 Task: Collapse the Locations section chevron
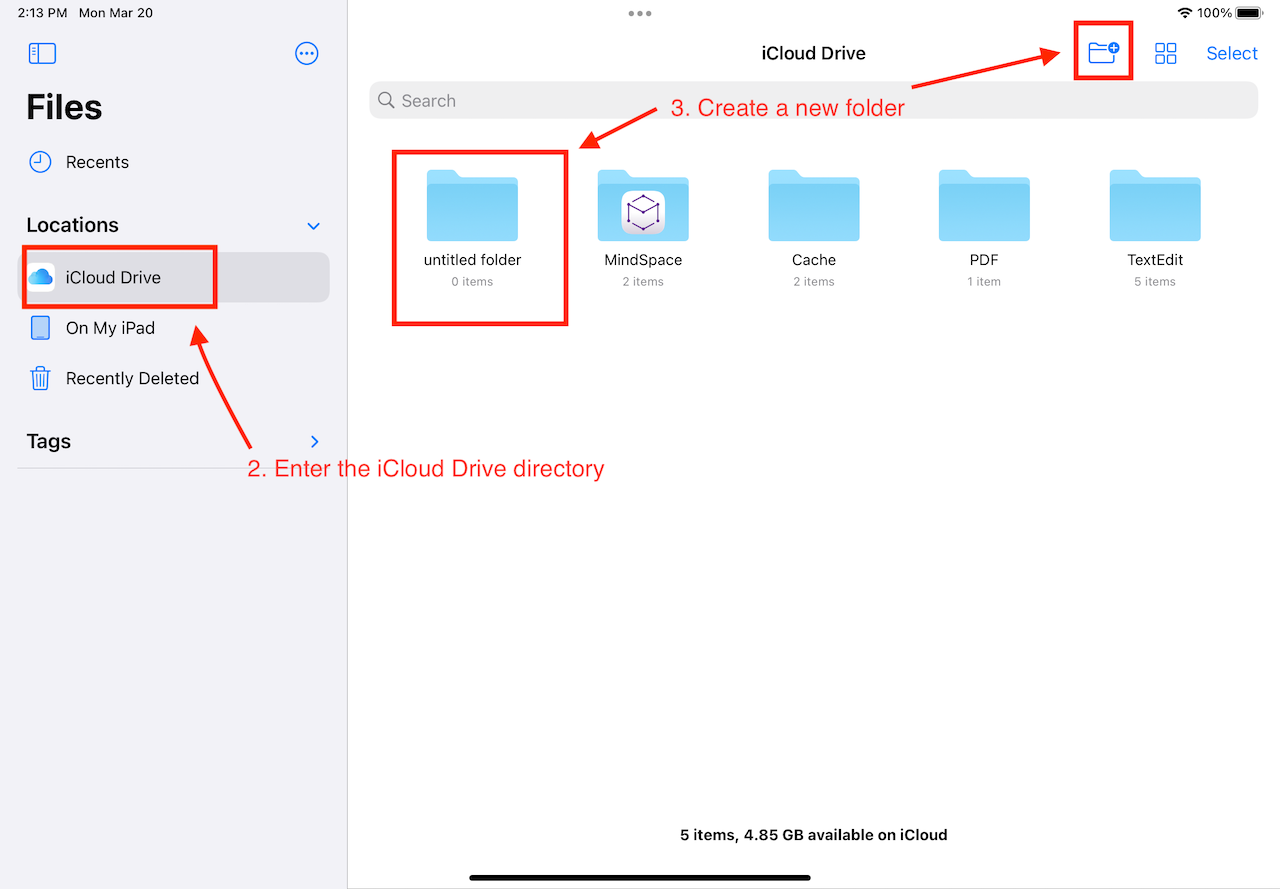pos(313,226)
